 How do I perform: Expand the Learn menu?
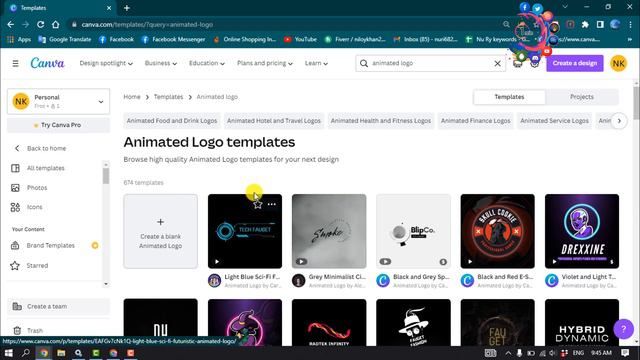pyautogui.click(x=316, y=63)
